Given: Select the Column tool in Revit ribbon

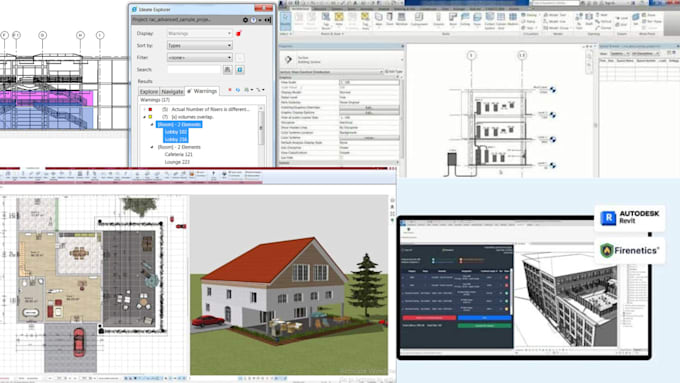Looking at the screenshot, I should pyautogui.click(x=438, y=20).
